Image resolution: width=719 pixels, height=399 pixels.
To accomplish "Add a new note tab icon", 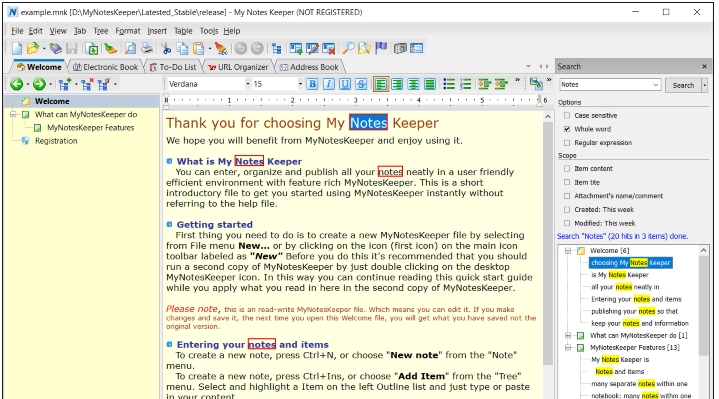I will [296, 48].
